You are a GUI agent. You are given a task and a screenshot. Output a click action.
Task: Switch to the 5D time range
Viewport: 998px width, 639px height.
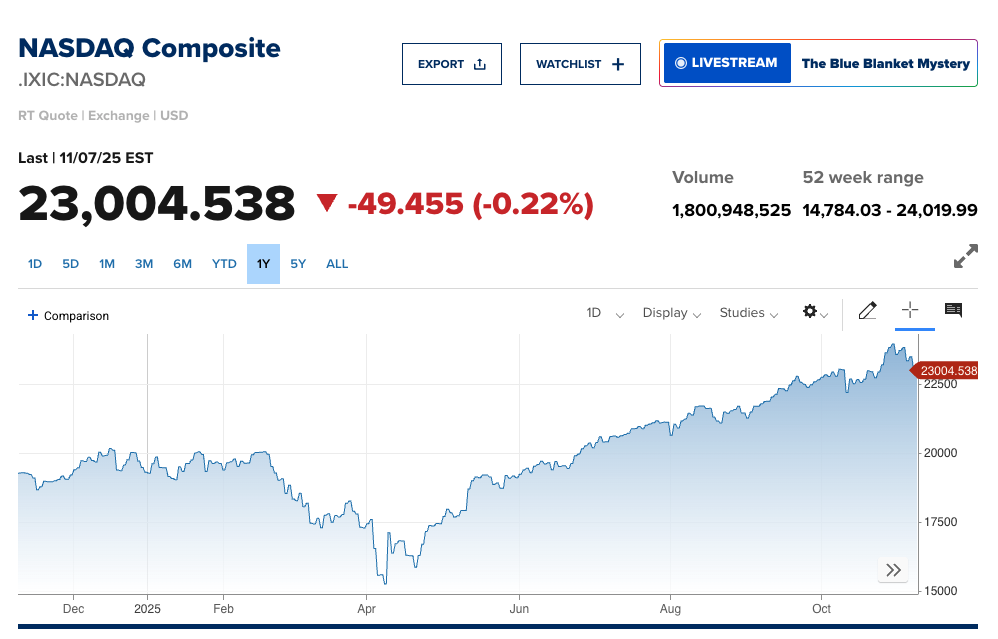click(70, 264)
